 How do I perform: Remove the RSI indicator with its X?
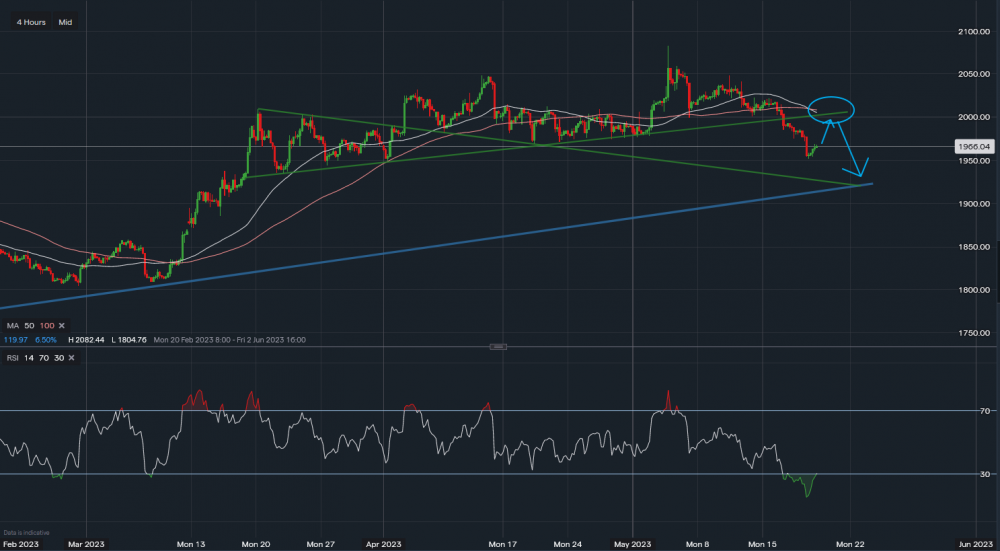(73, 357)
